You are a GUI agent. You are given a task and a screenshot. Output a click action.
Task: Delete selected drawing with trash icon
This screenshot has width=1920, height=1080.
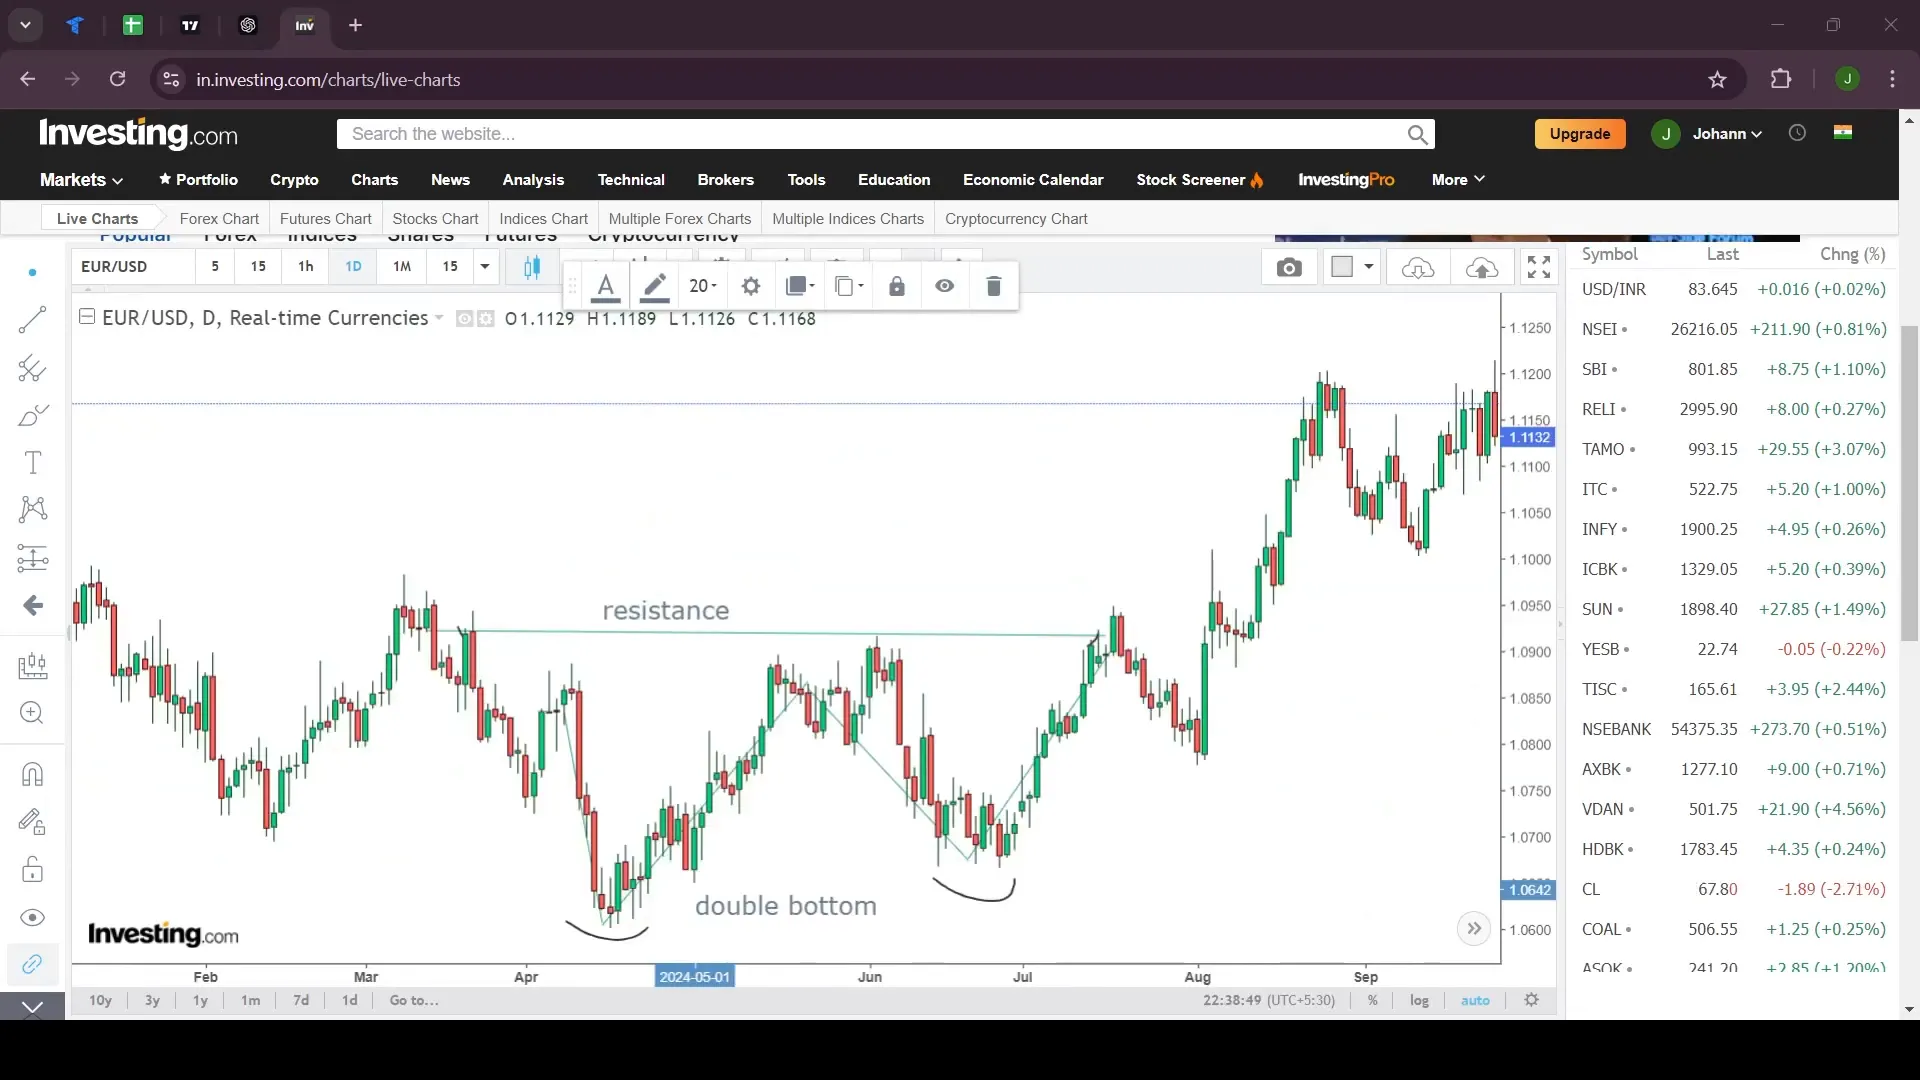click(x=993, y=286)
